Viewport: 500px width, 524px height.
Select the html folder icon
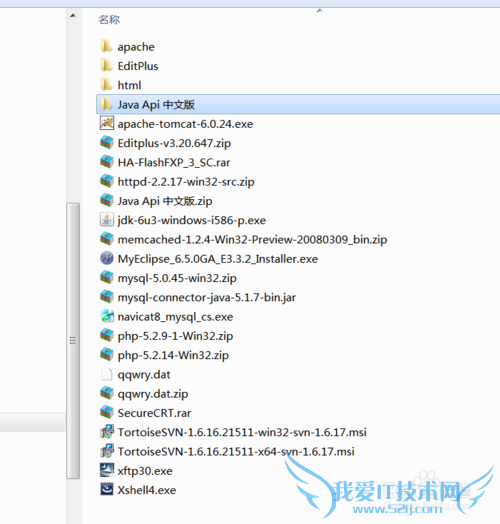tap(106, 85)
